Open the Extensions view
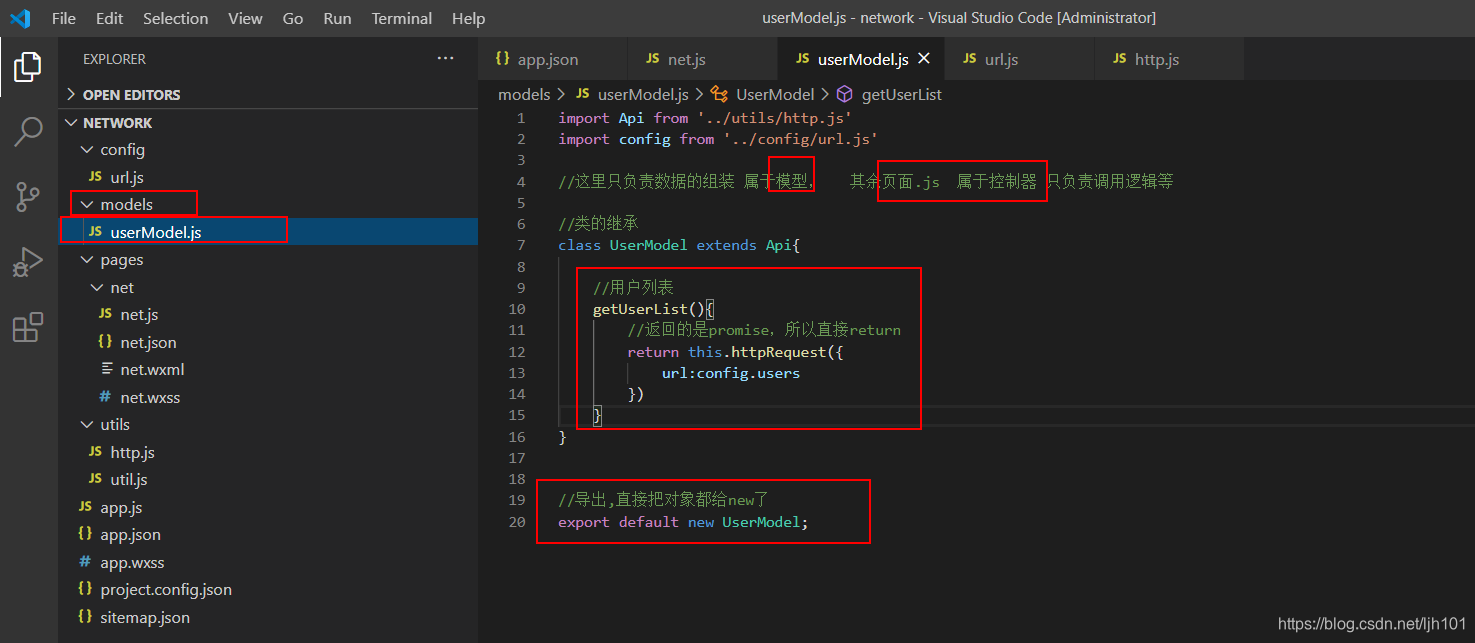 click(28, 327)
